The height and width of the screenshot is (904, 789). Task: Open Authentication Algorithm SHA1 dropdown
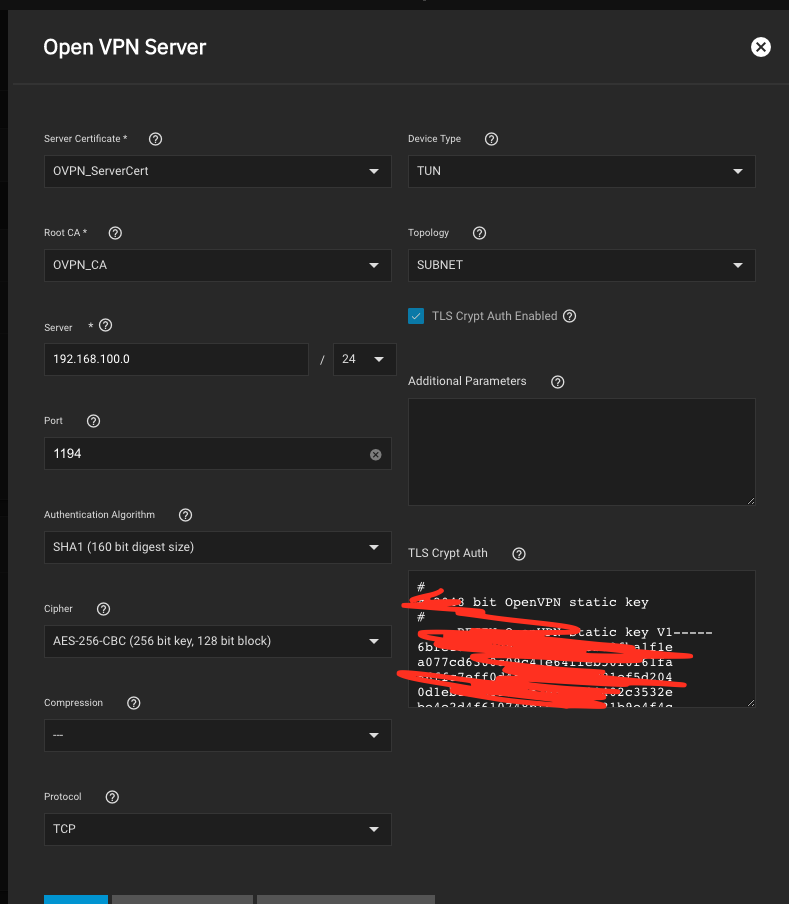coord(218,547)
